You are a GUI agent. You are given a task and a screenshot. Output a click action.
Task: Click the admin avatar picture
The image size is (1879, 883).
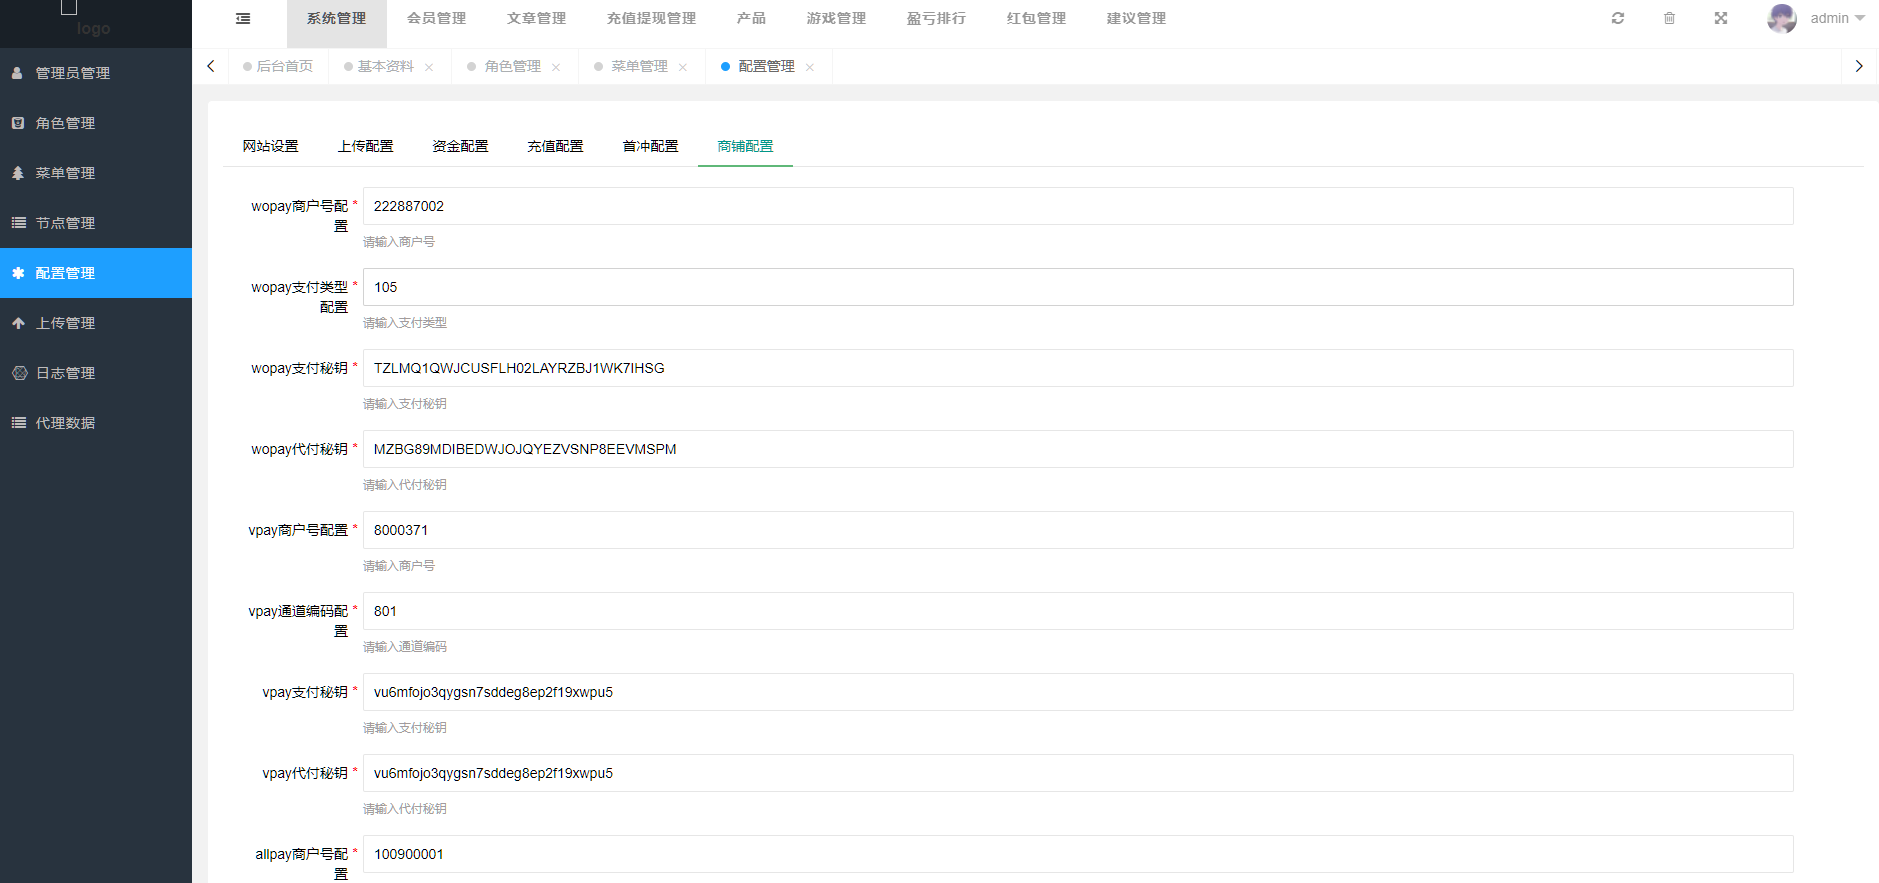click(1781, 19)
